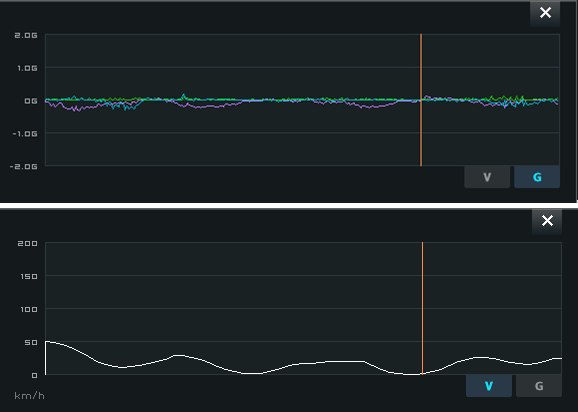Click the 0G axis label

[31, 101]
